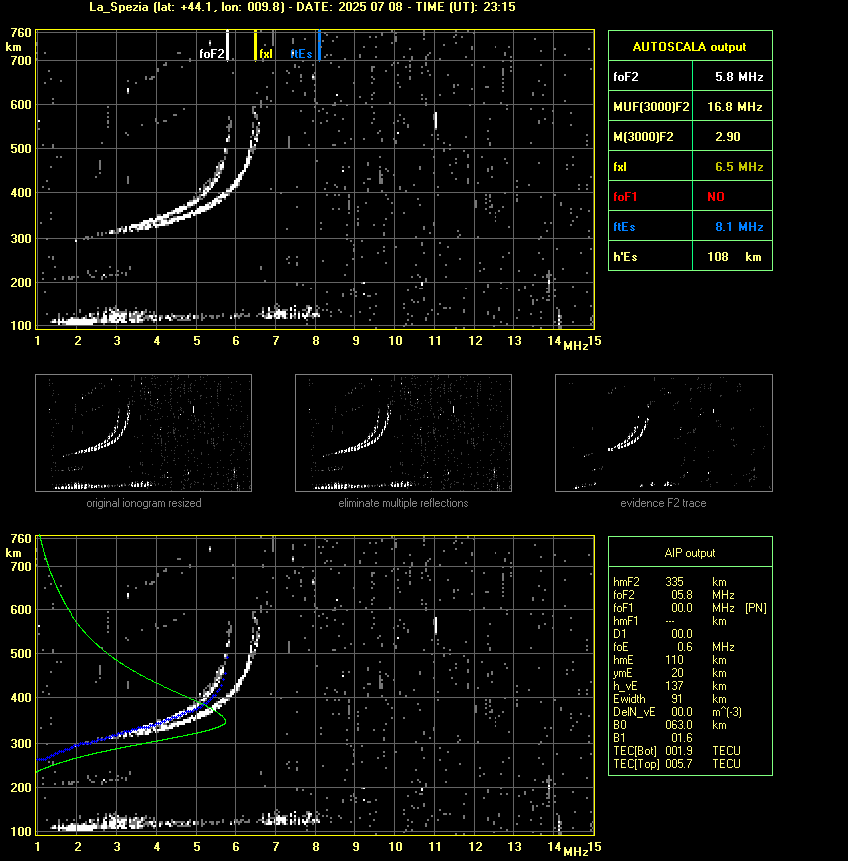Click the [PN] flag beside foF1 in AIP
848x861 pixels.
pyautogui.click(x=756, y=608)
